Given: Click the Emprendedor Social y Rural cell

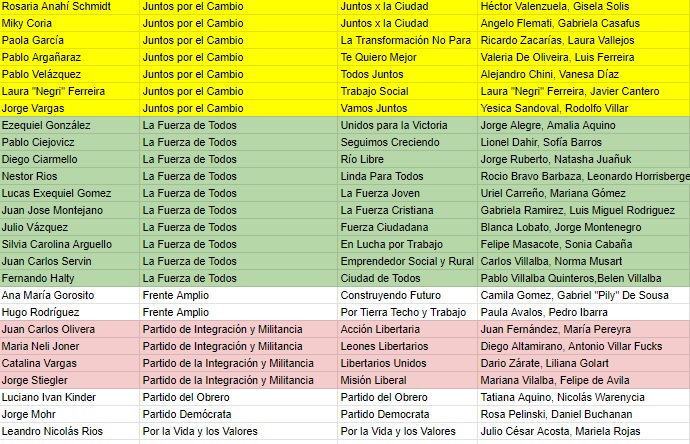Looking at the screenshot, I should (406, 261).
